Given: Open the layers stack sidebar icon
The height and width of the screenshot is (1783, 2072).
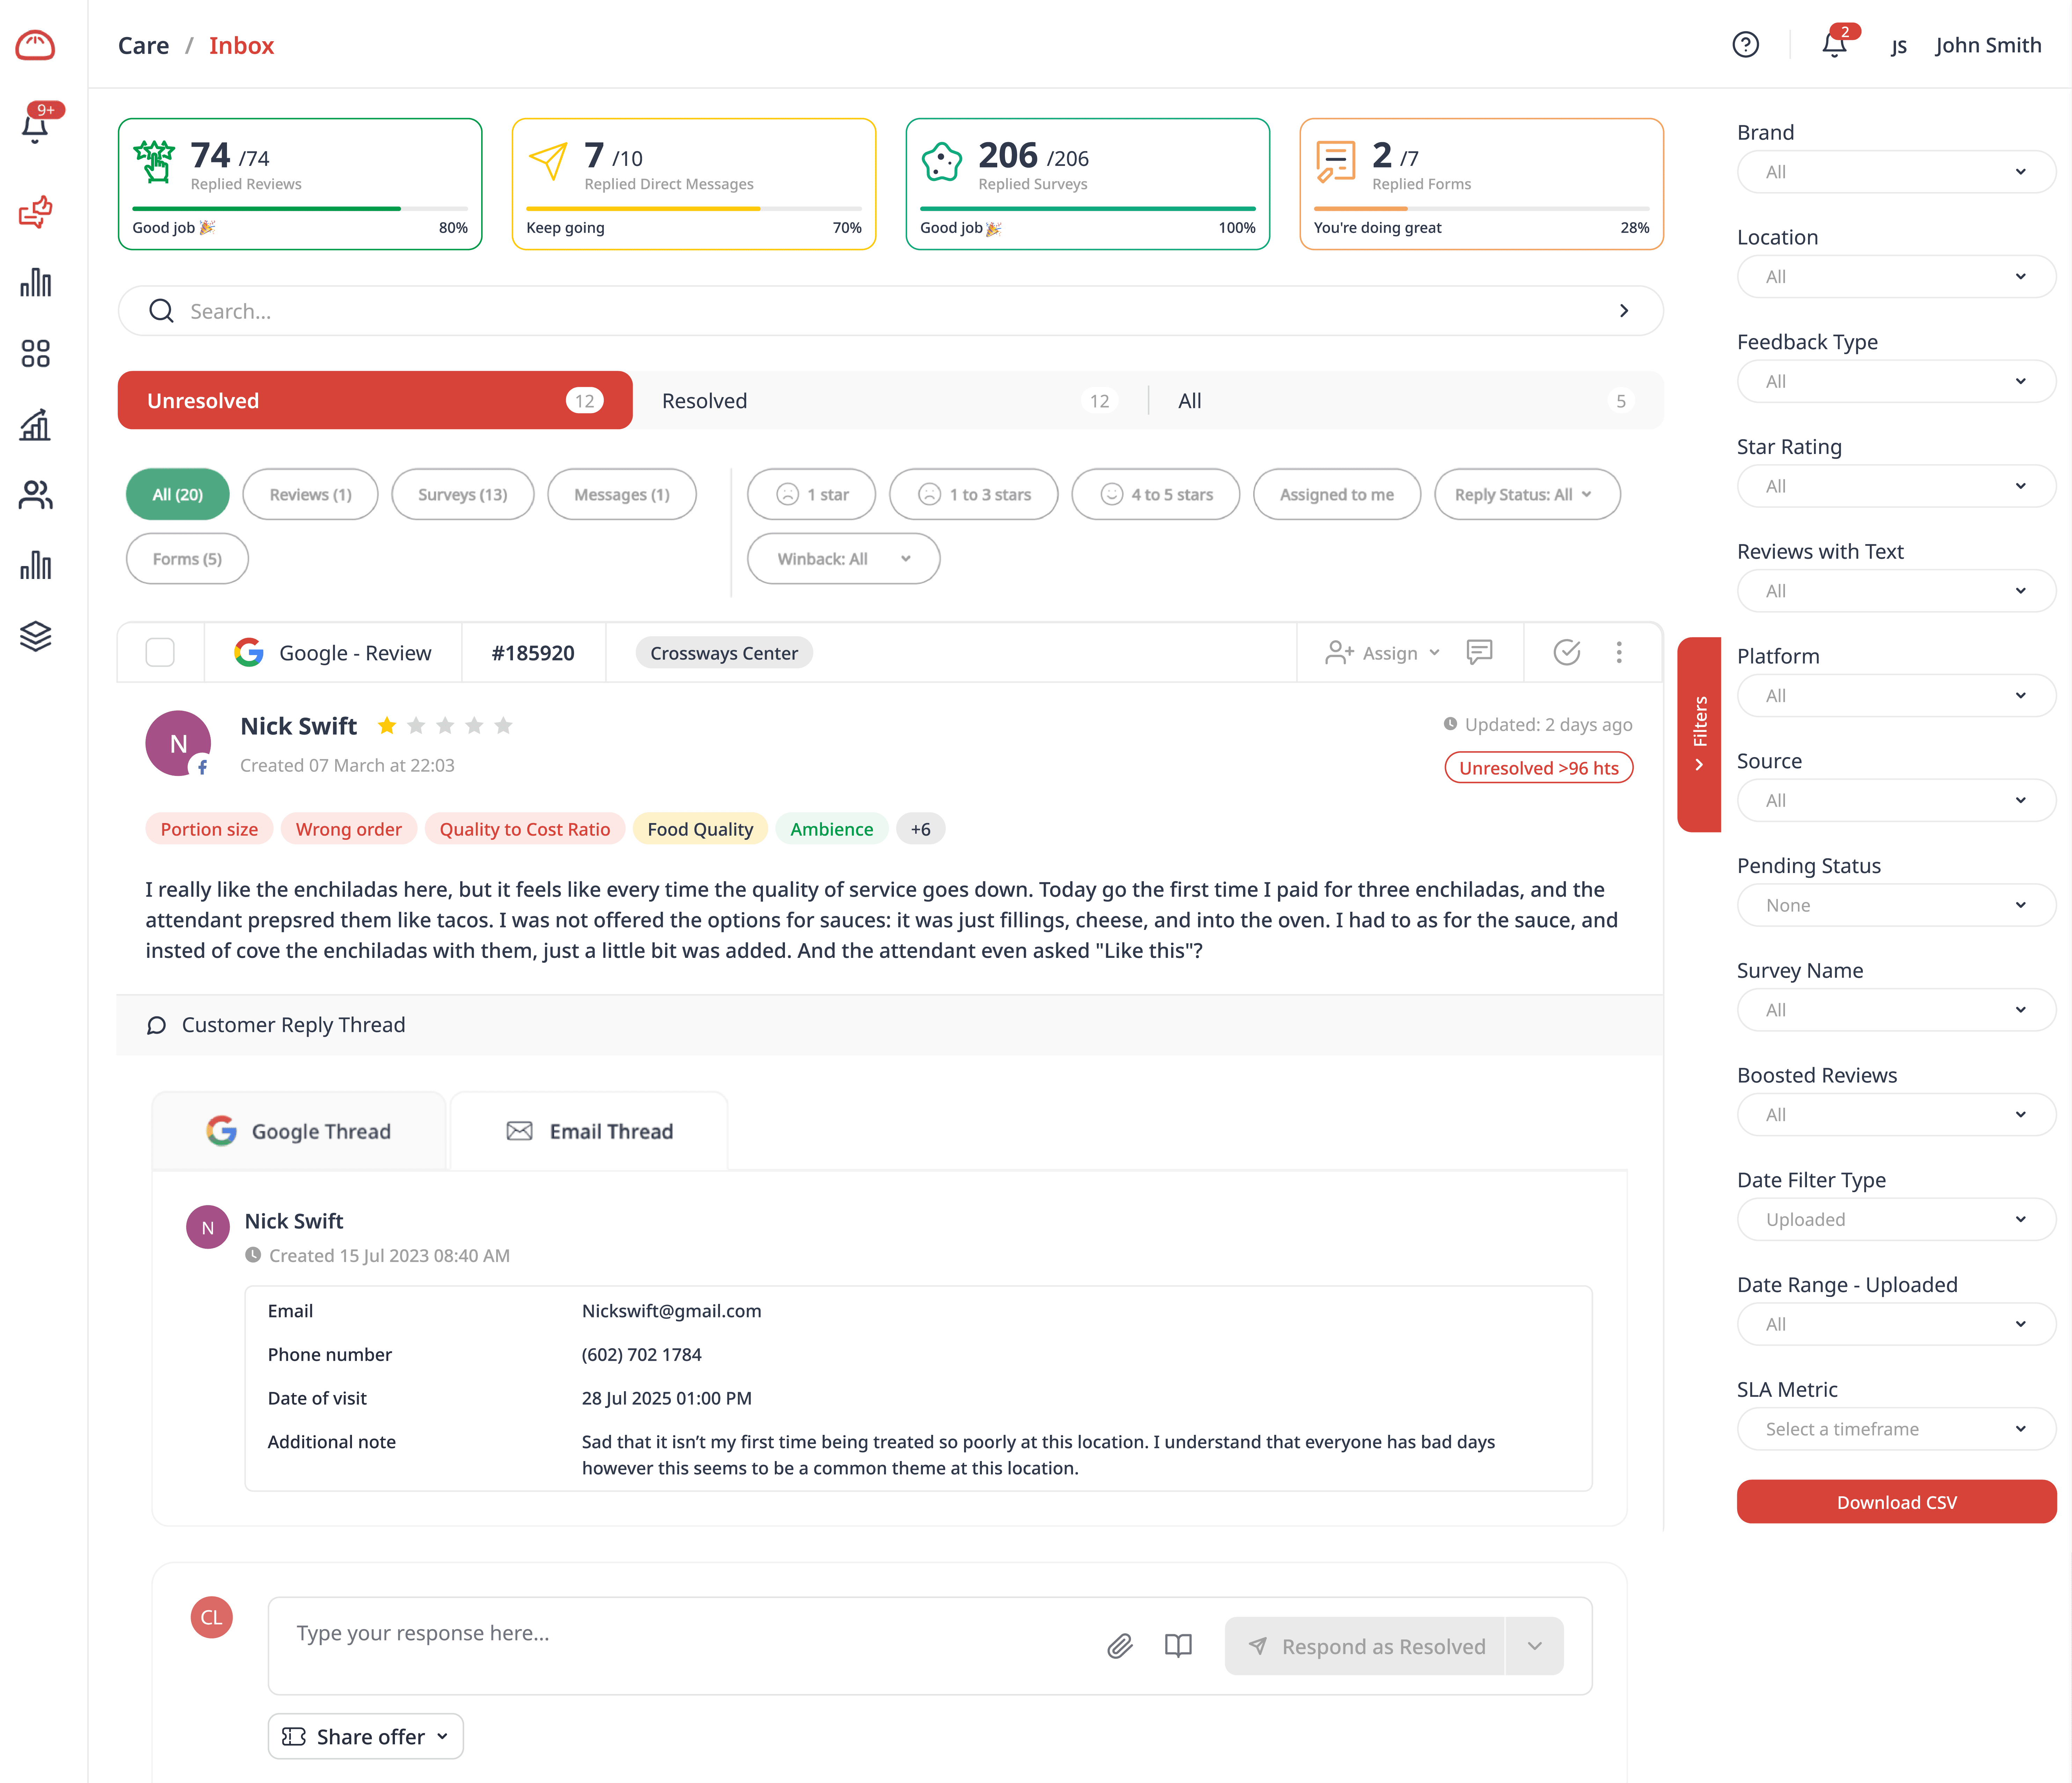Looking at the screenshot, I should tap(35, 636).
